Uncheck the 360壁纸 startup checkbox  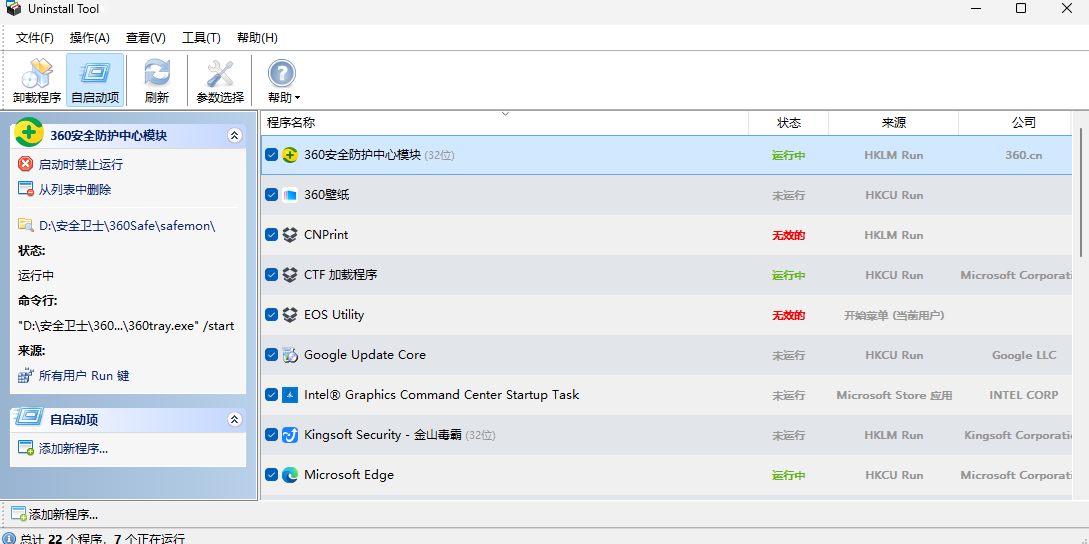(x=272, y=195)
